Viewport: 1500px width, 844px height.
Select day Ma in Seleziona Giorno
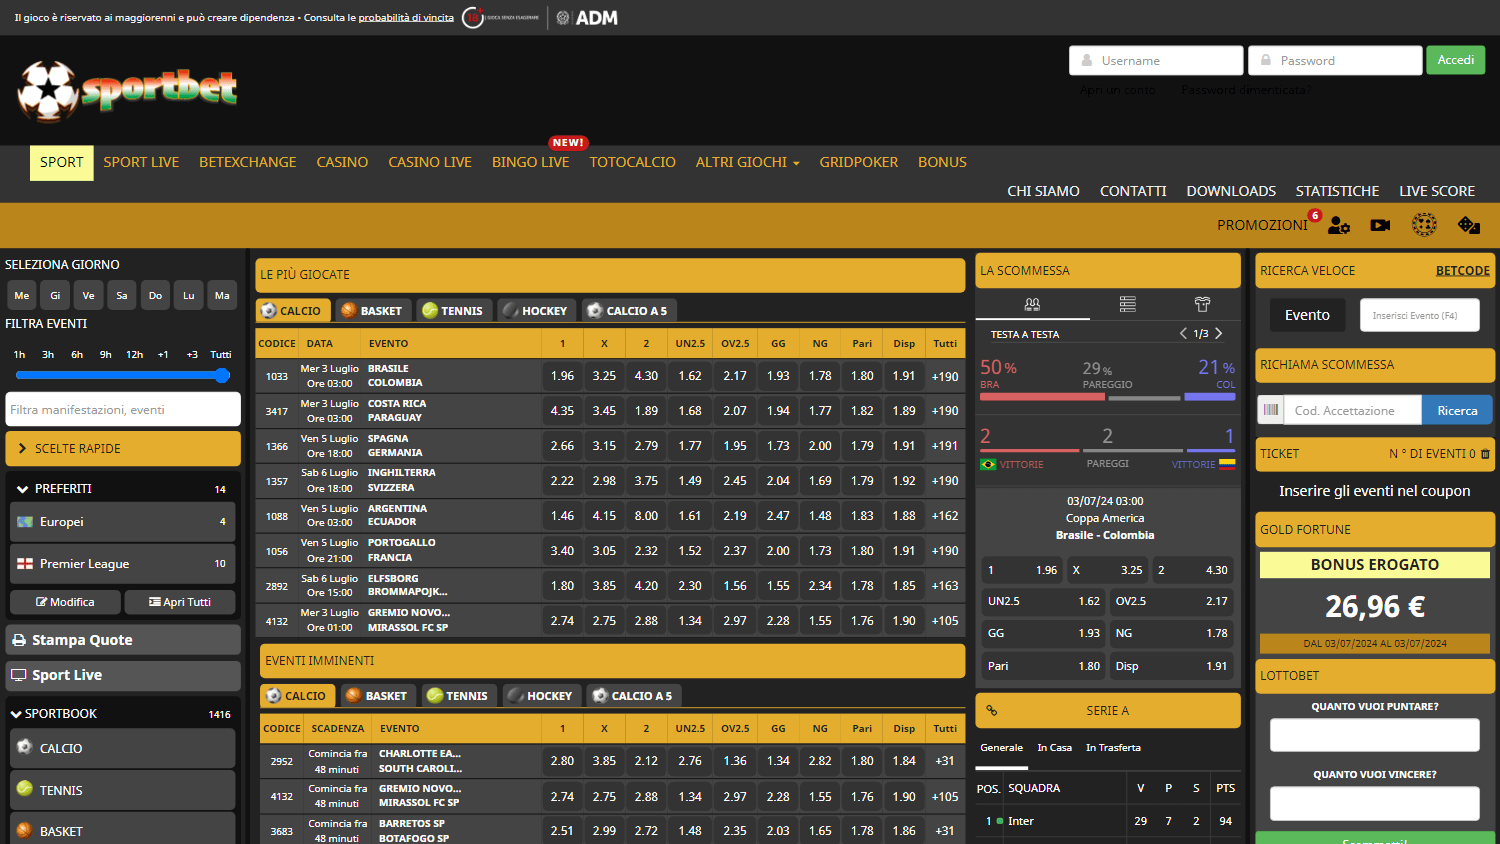point(222,295)
